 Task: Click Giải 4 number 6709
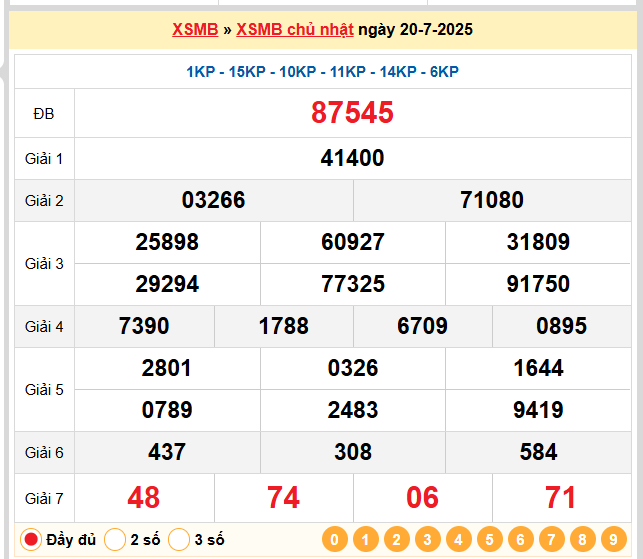click(x=423, y=326)
